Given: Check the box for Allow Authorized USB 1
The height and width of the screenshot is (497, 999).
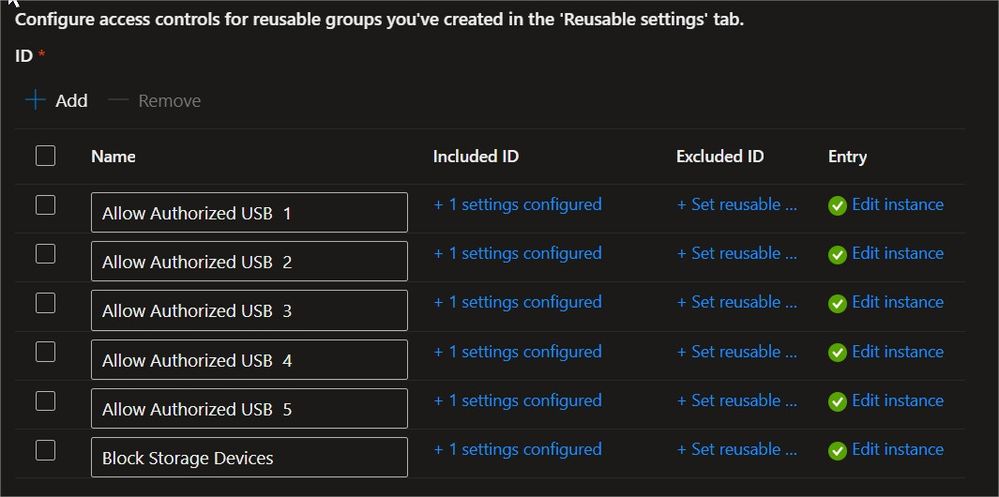Looking at the screenshot, I should (45, 205).
